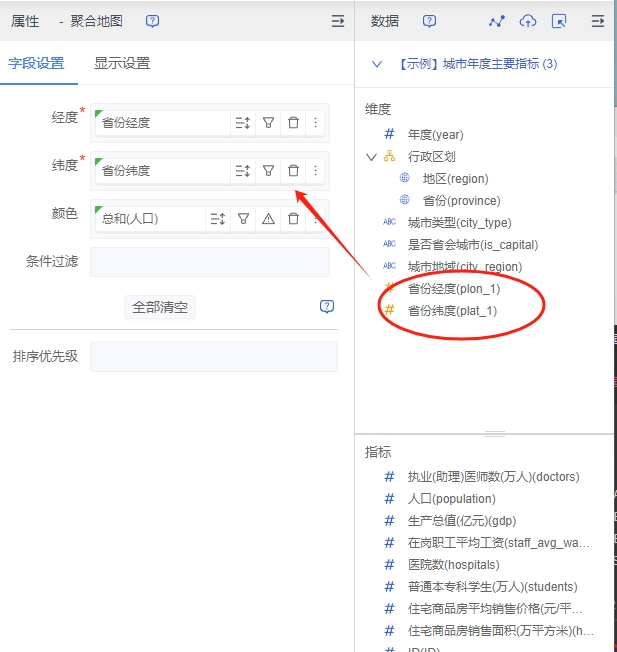Open the more options menu for the 经度 field

tap(316, 123)
